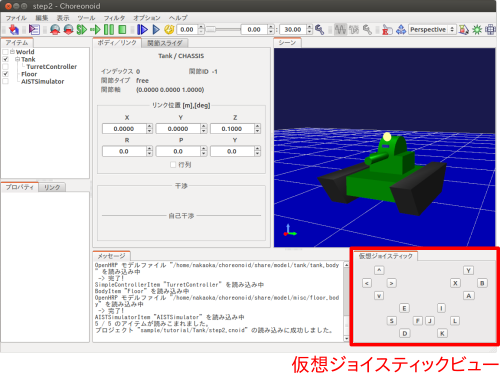This screenshot has height=373, width=500.
Task: Collapse the Tank tree node
Action: [17, 59]
